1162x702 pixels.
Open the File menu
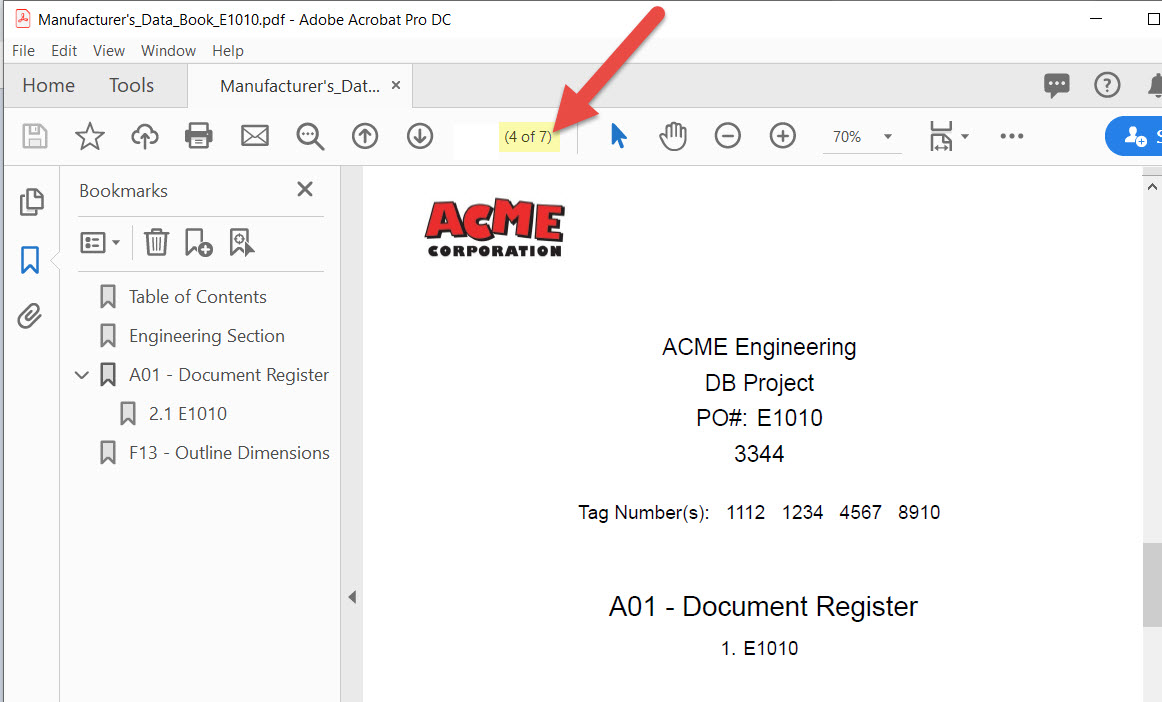point(23,50)
